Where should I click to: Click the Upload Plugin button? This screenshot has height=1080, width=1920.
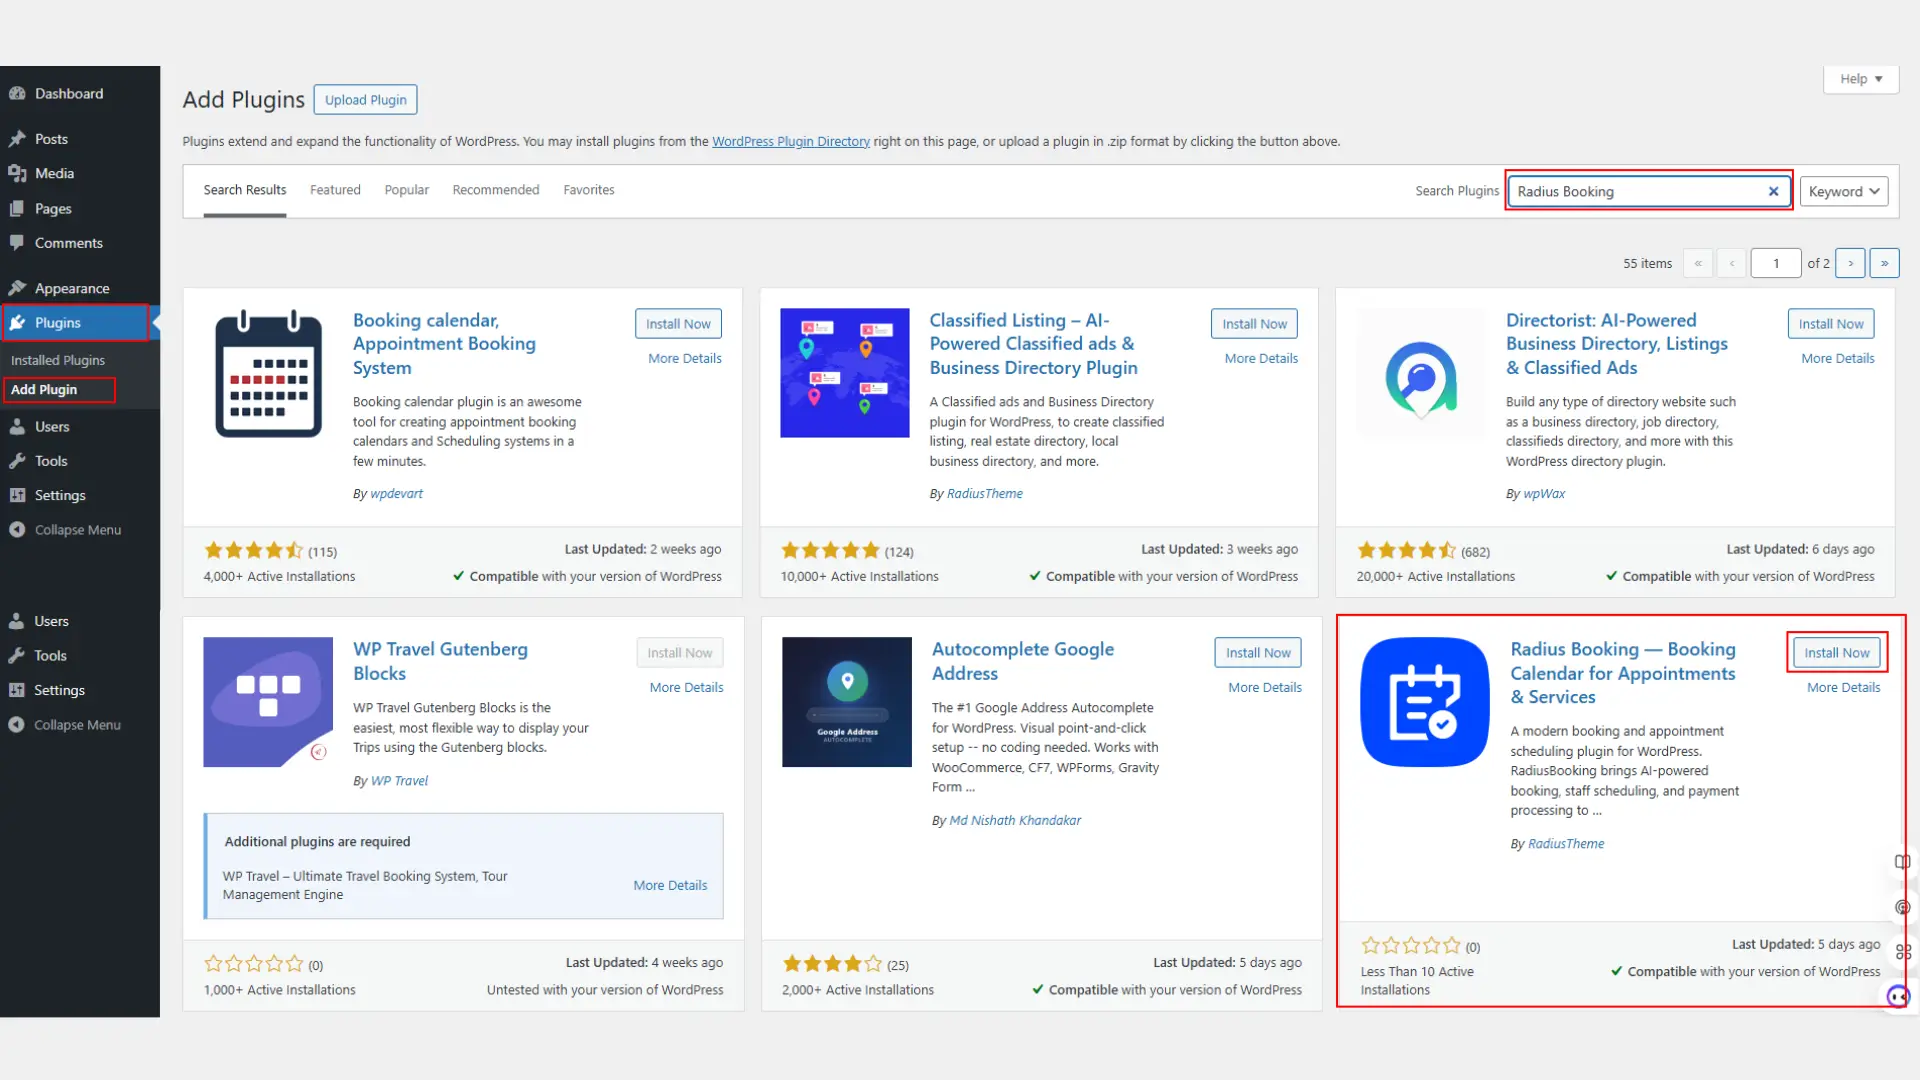coord(366,100)
